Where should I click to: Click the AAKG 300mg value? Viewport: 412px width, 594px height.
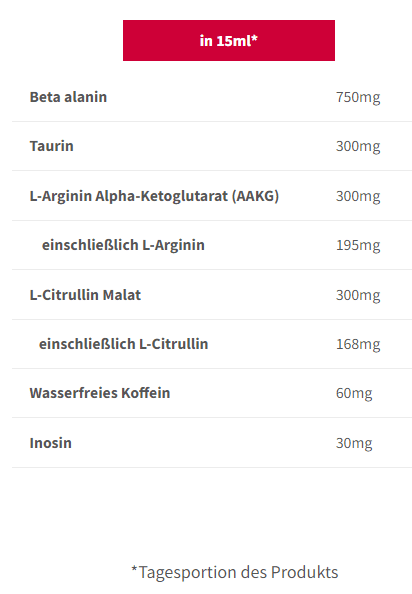358,197
